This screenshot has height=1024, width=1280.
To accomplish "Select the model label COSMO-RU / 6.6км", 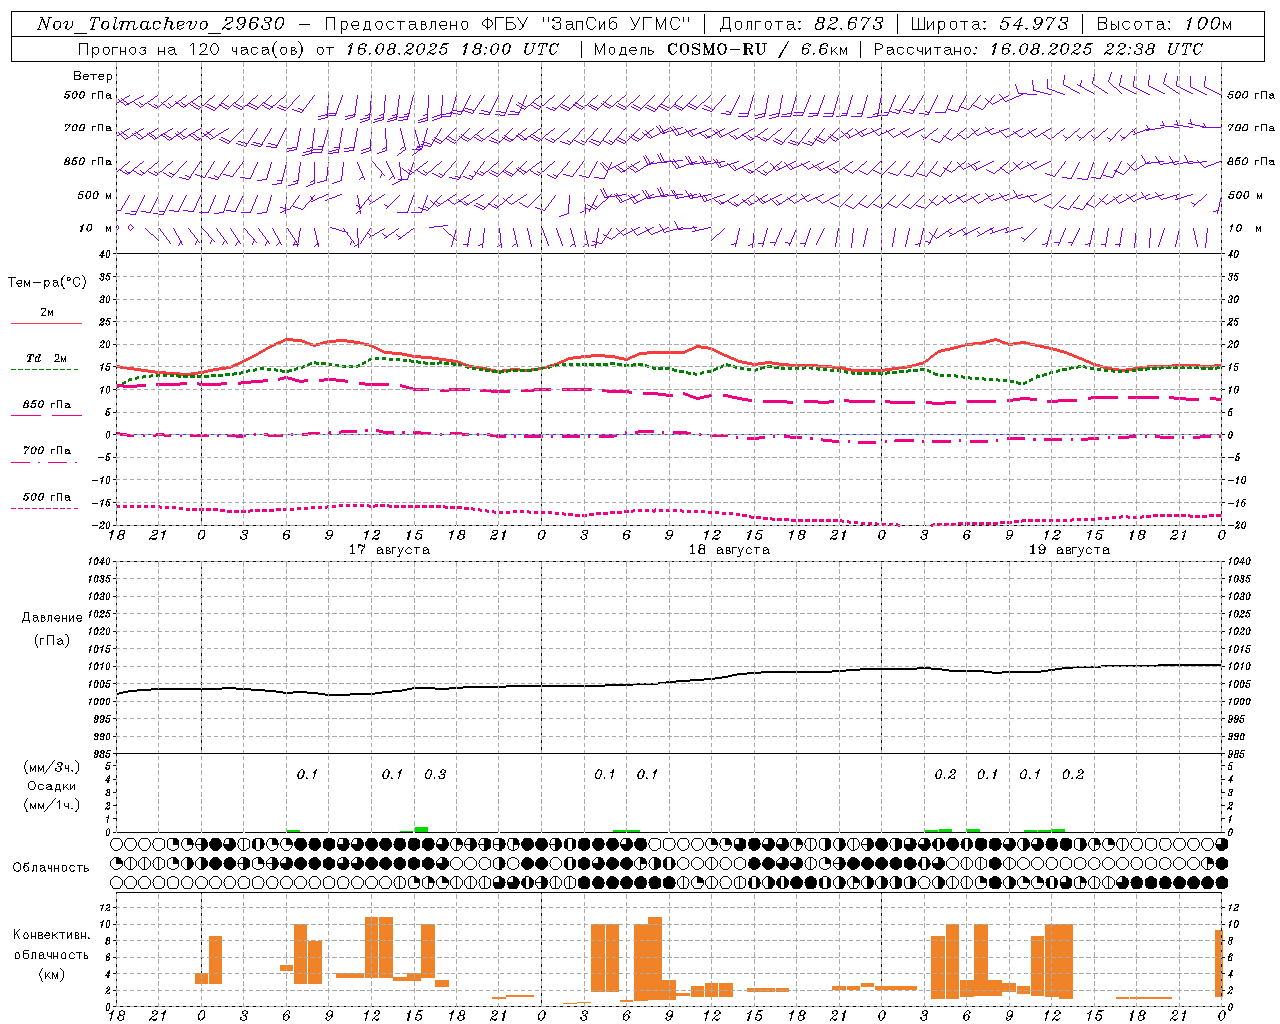I will [756, 49].
